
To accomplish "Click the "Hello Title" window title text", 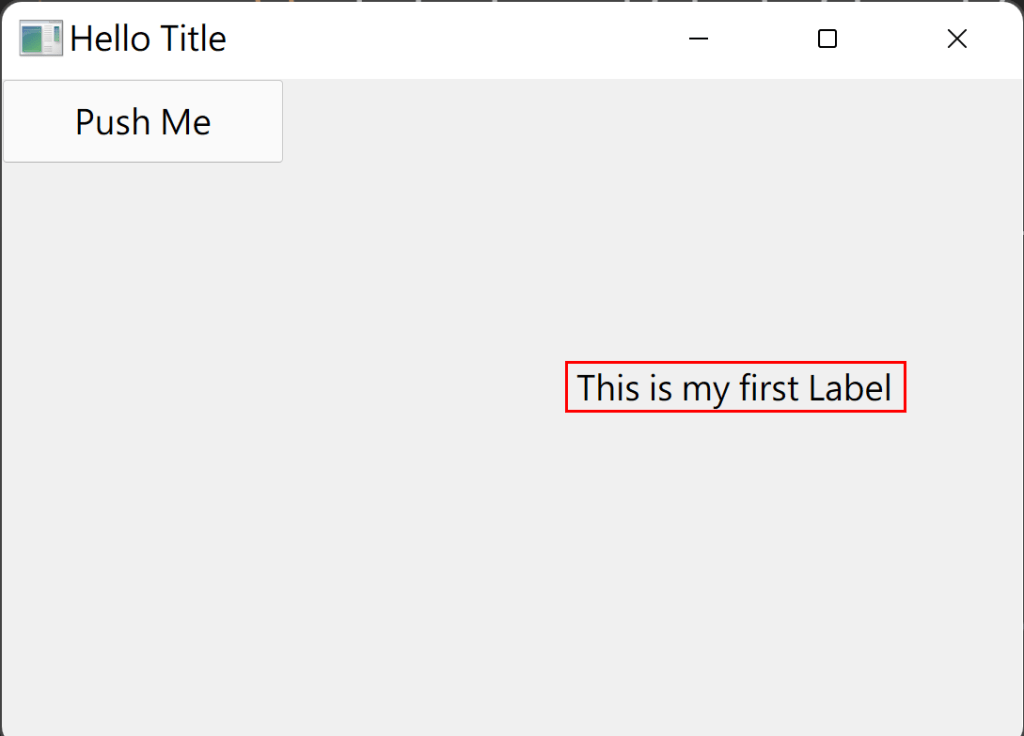I will tap(148, 39).
